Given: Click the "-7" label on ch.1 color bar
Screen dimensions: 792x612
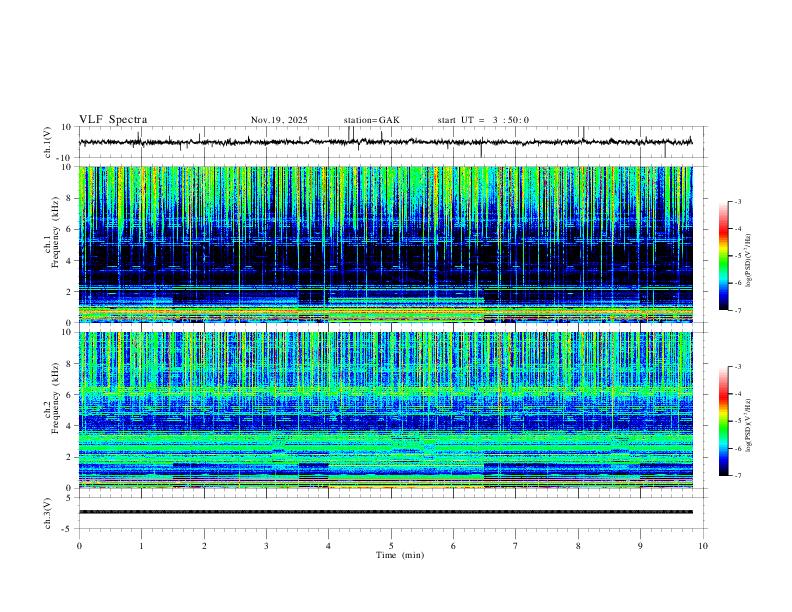Looking at the screenshot, I should 737,311.
